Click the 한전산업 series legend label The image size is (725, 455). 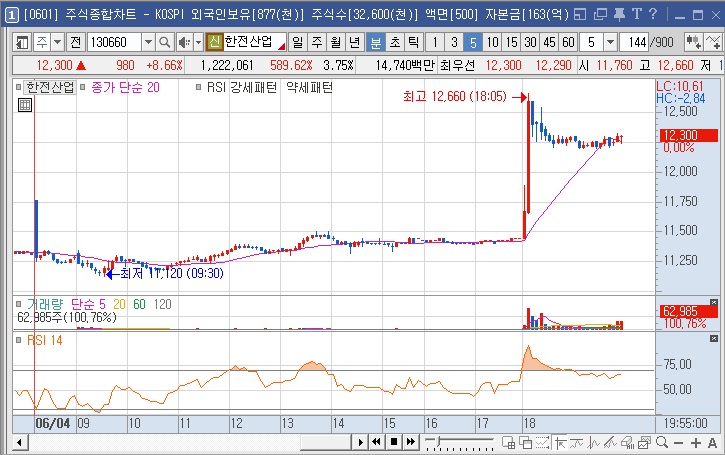(x=50, y=87)
